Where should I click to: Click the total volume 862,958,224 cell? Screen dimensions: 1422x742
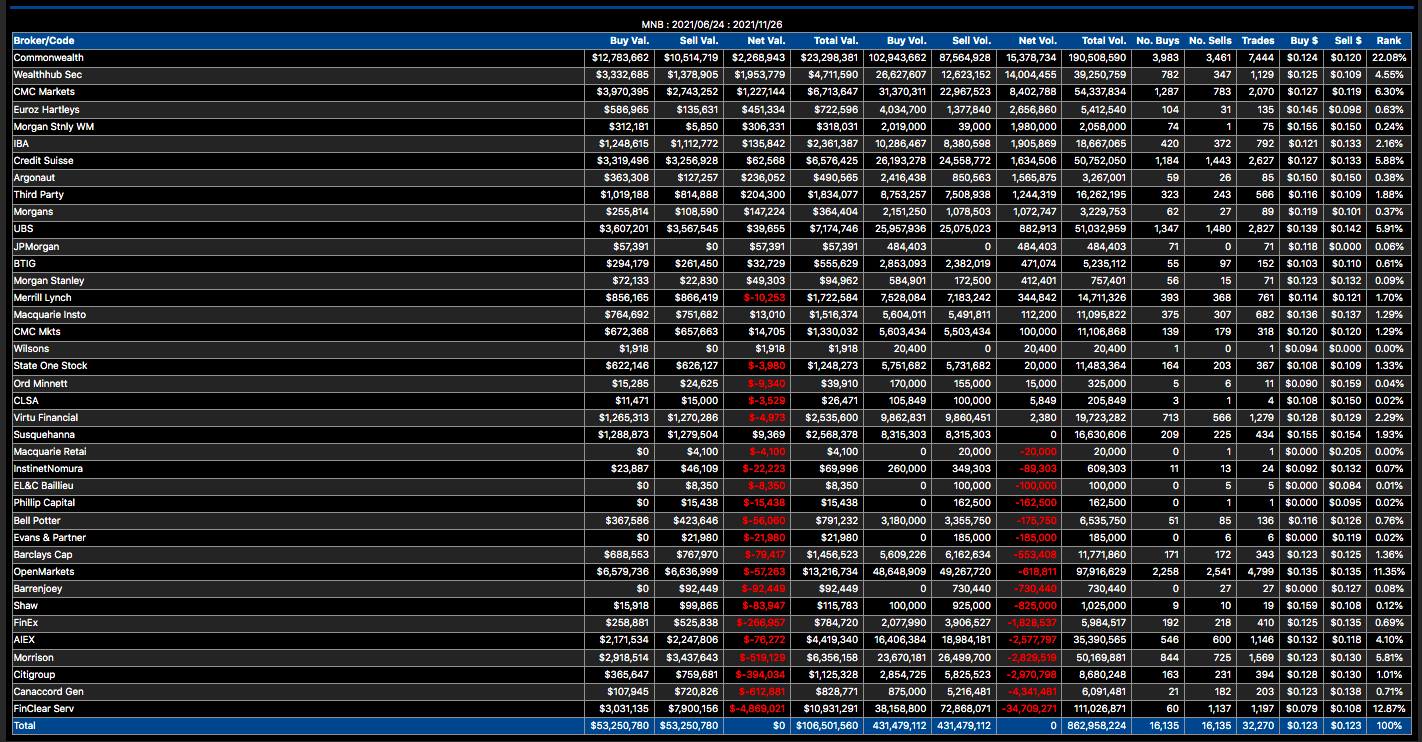[x=1098, y=725]
